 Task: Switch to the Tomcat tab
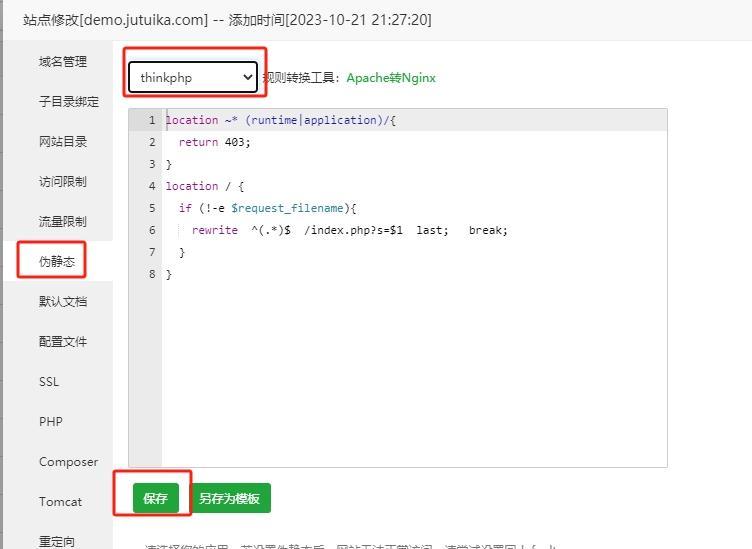point(60,501)
